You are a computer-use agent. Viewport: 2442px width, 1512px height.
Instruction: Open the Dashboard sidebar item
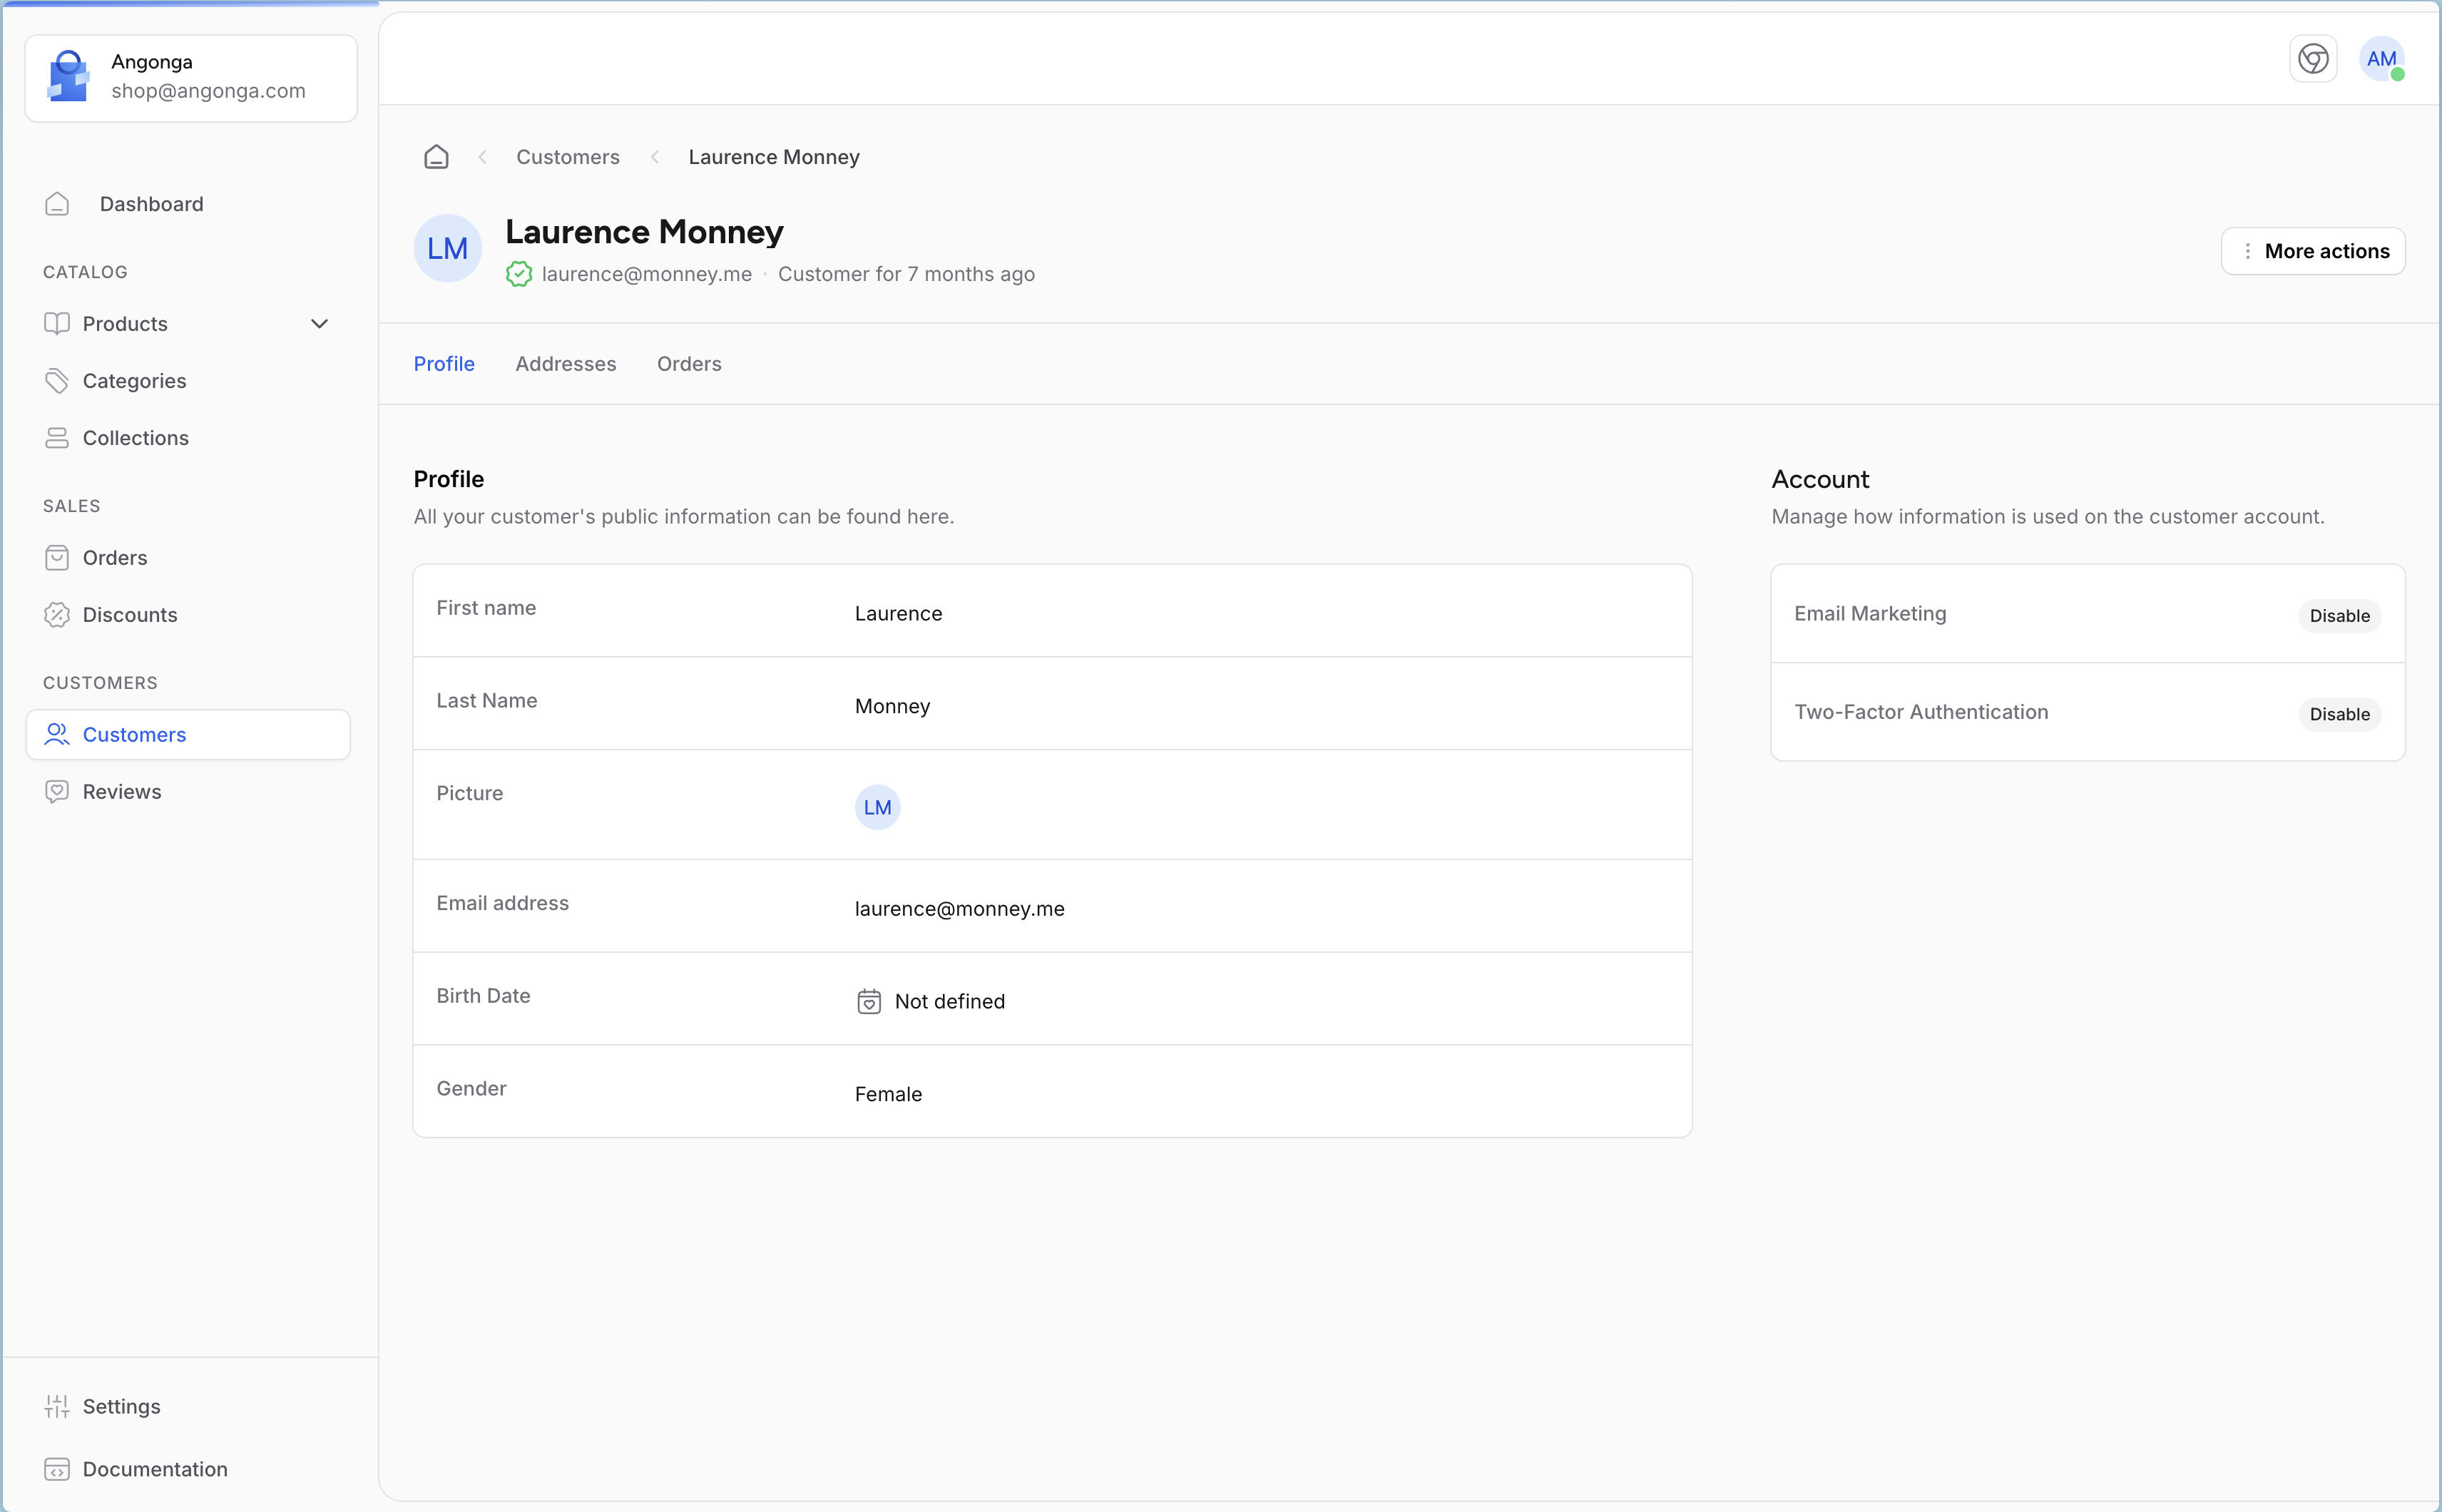[151, 204]
